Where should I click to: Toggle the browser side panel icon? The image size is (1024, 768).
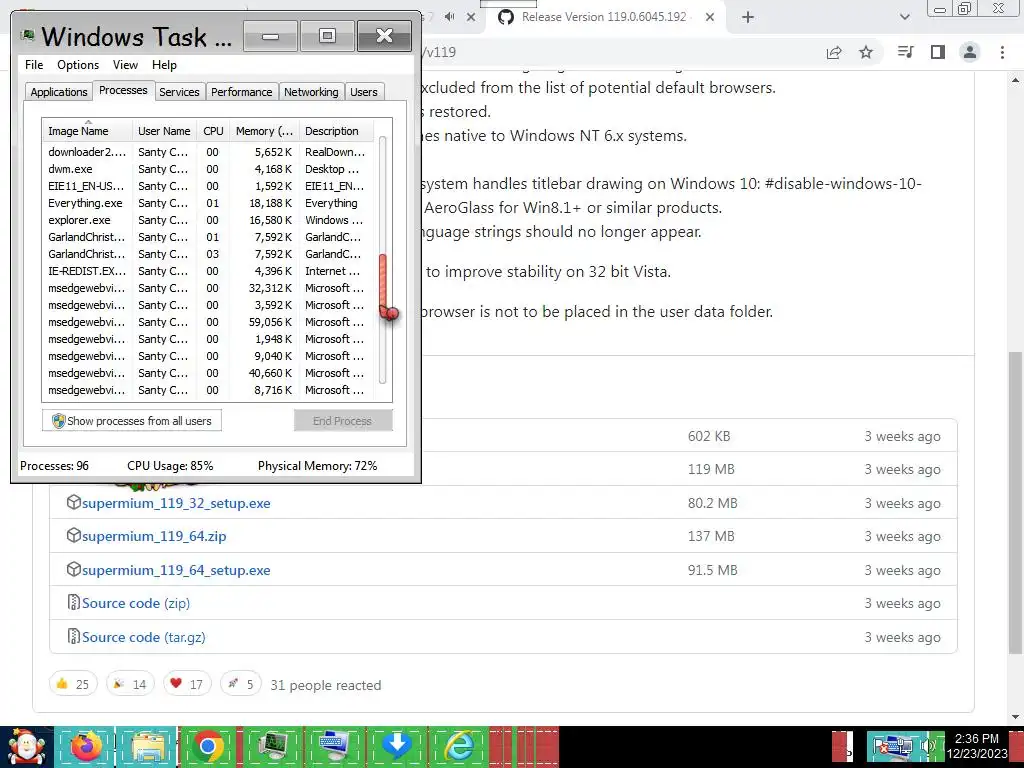point(938,52)
